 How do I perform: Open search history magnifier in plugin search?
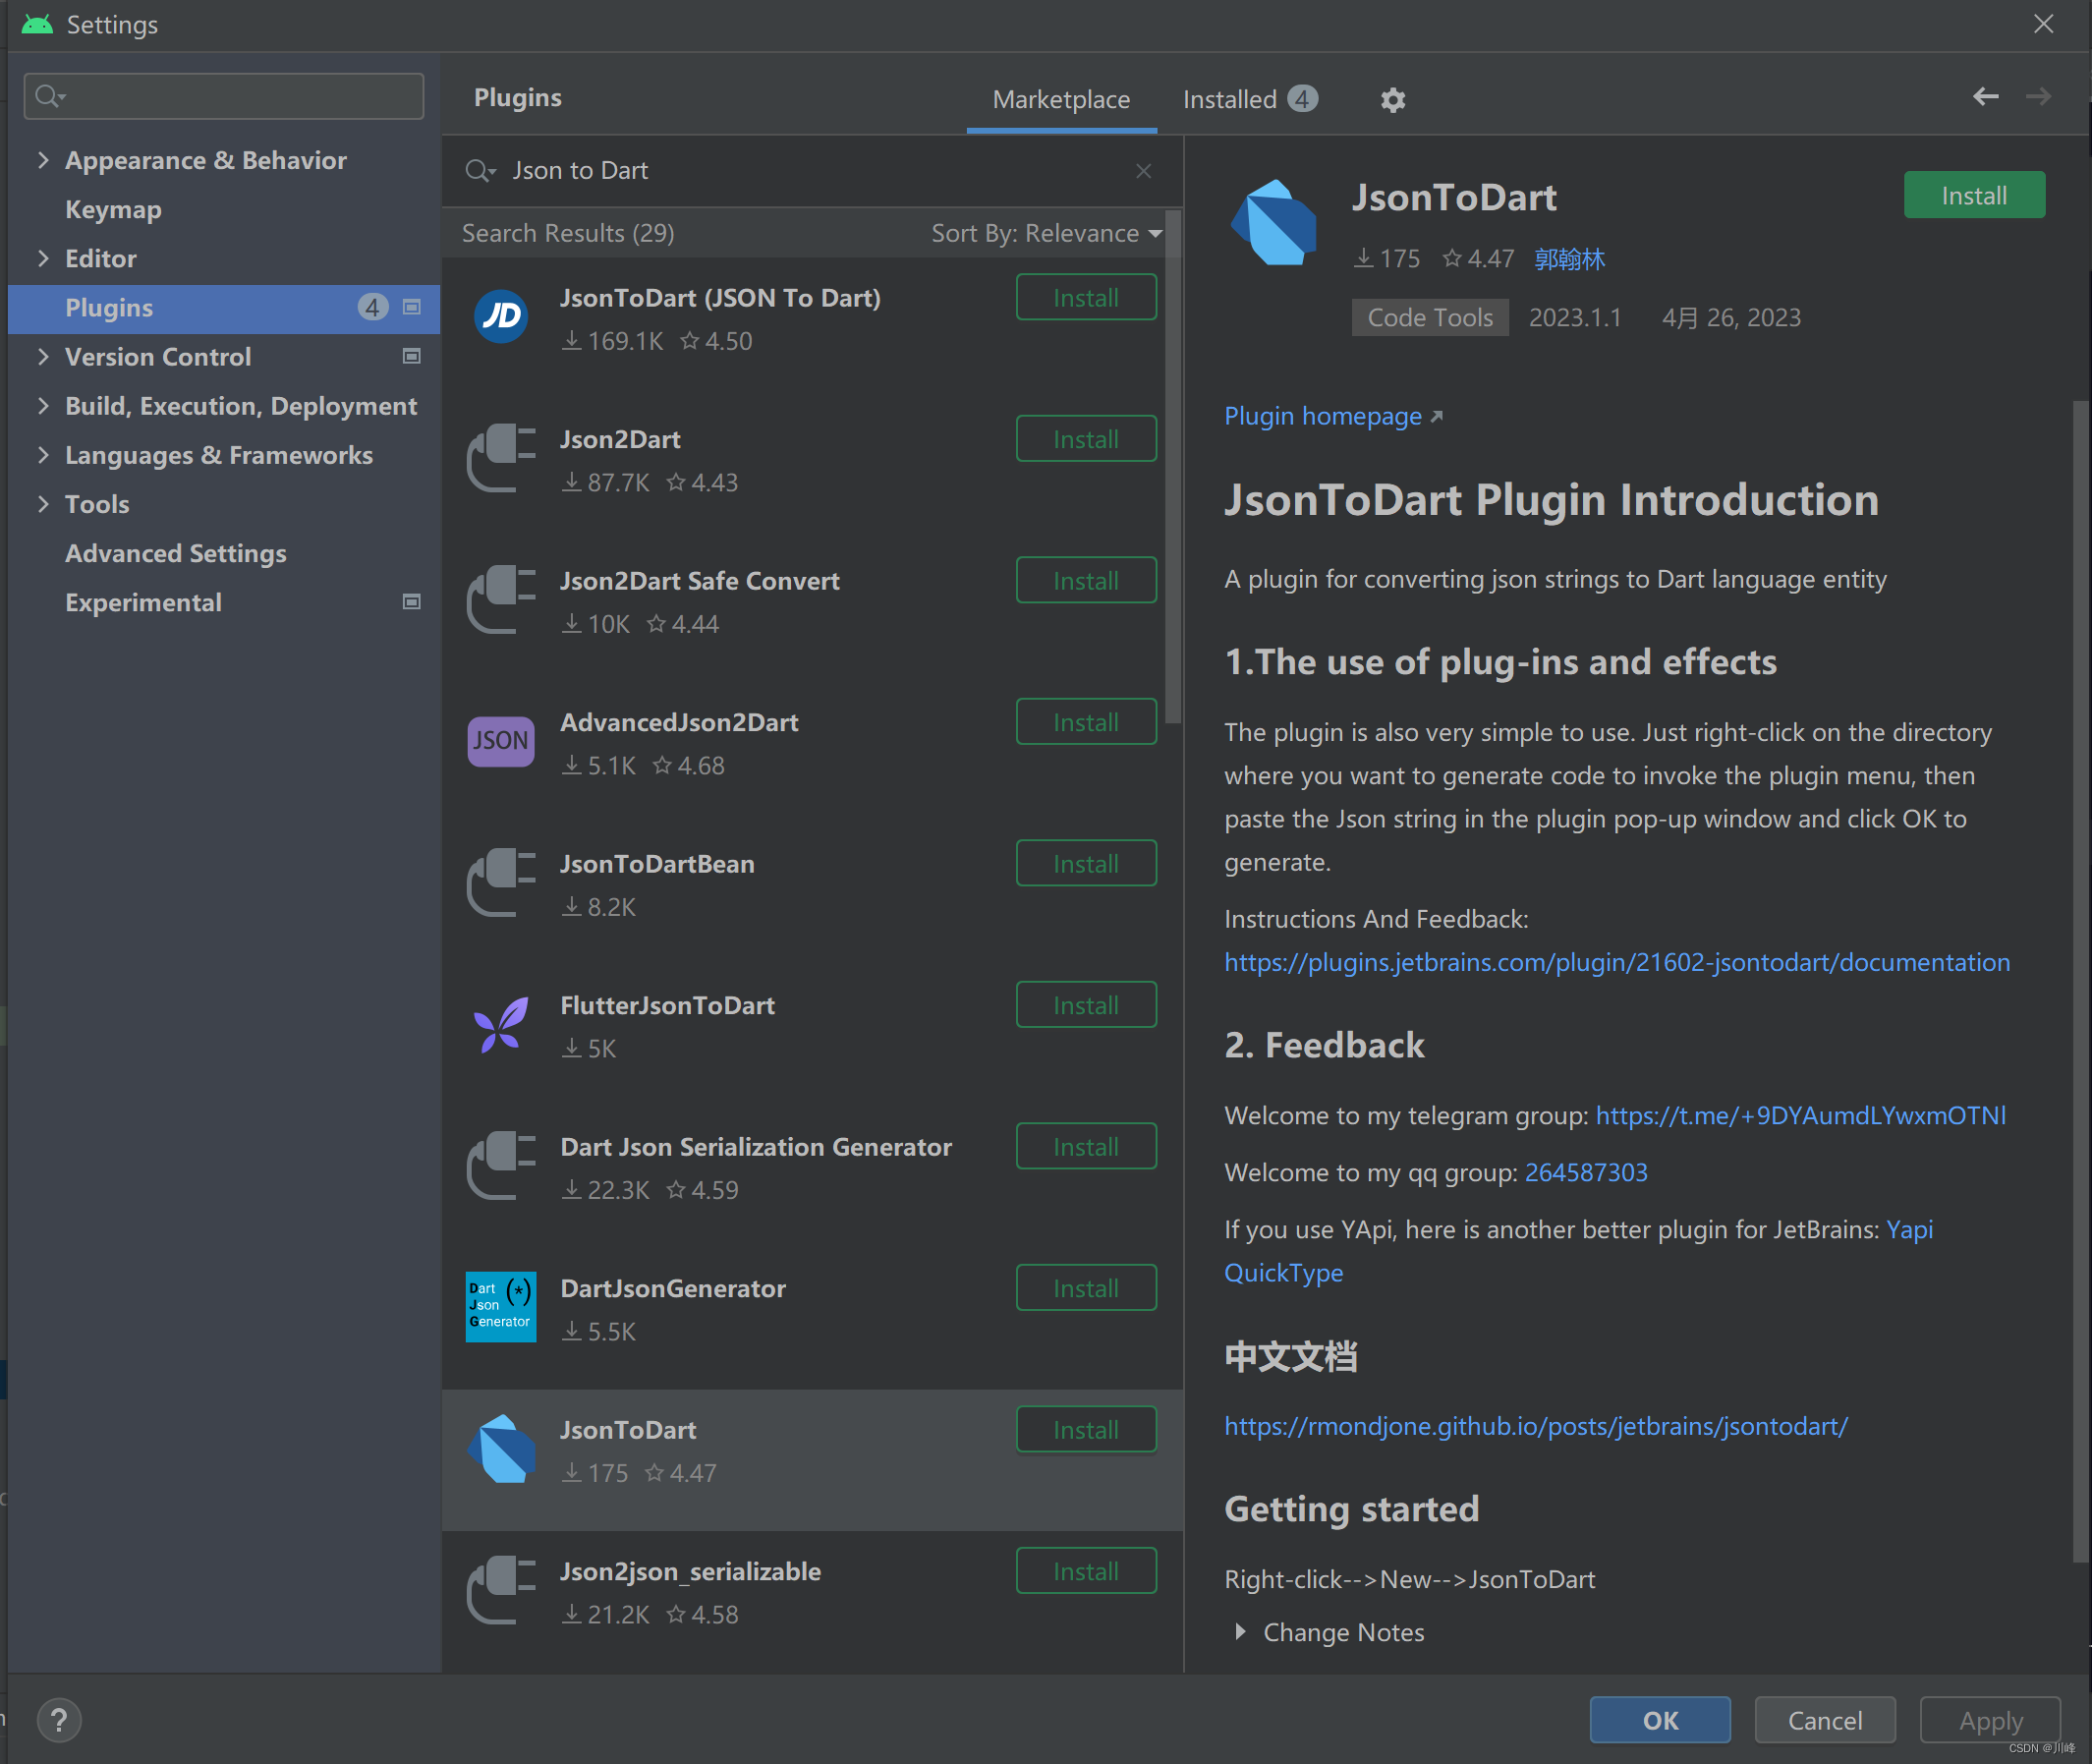[480, 171]
